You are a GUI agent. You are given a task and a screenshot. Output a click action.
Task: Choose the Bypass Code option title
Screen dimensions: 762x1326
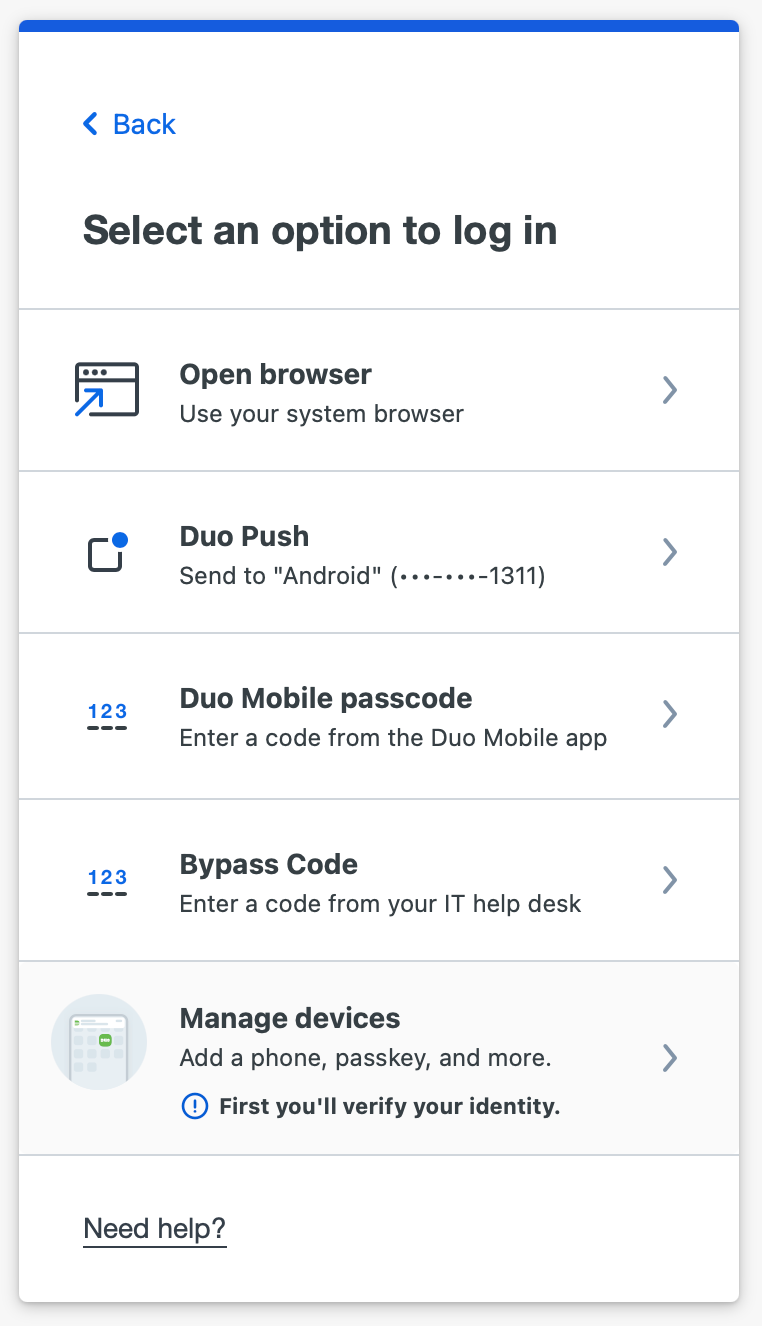pyautogui.click(x=268, y=864)
